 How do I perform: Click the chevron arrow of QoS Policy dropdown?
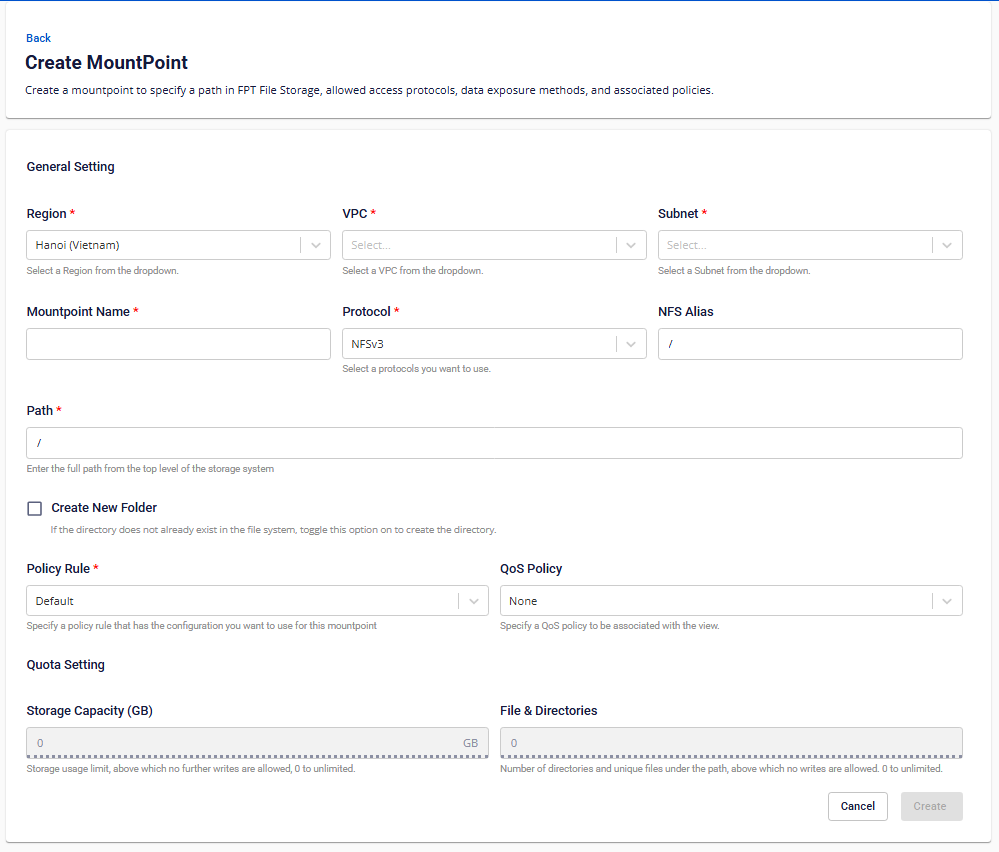point(947,601)
